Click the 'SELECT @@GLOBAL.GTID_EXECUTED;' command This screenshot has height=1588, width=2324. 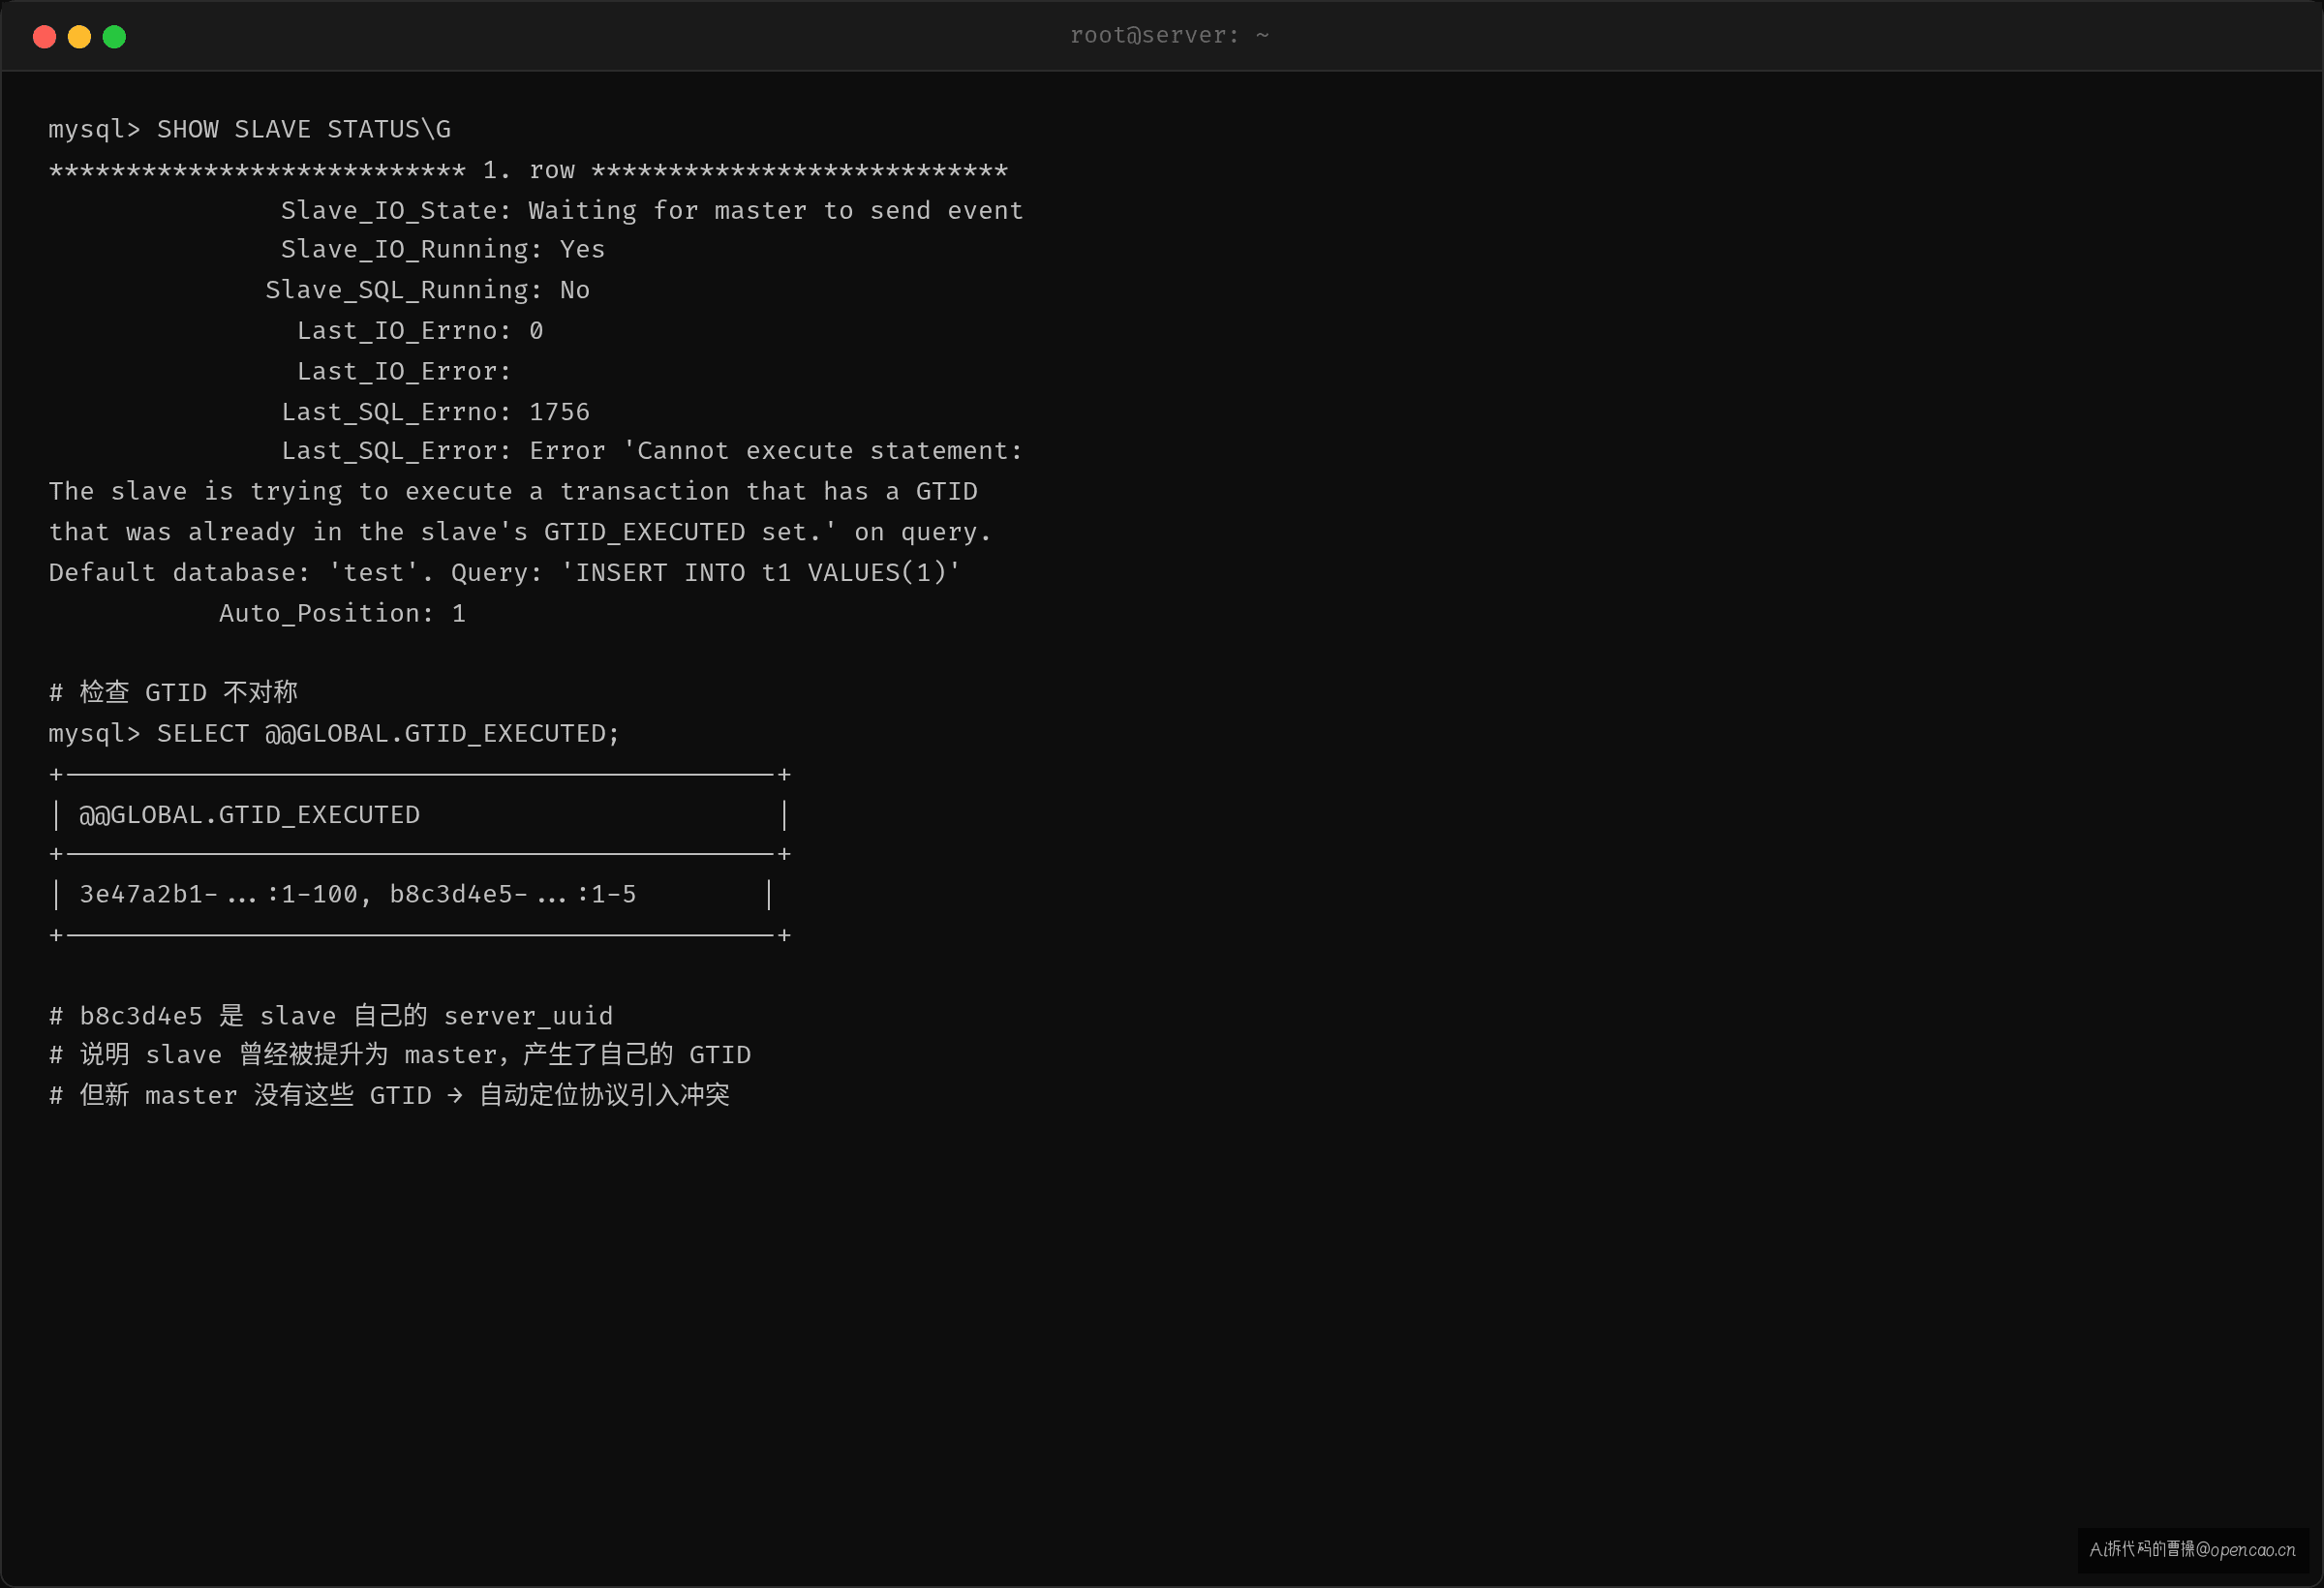(334, 734)
